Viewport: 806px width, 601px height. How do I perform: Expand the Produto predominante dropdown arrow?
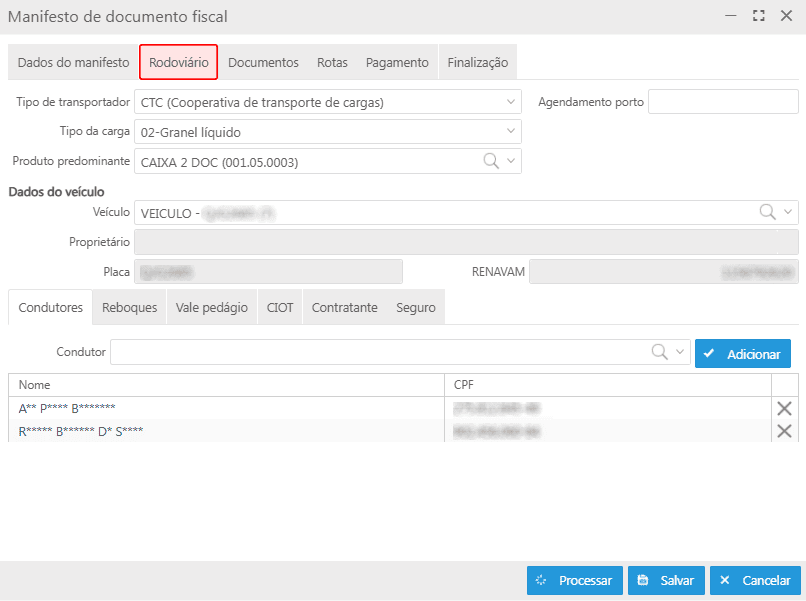coord(511,161)
